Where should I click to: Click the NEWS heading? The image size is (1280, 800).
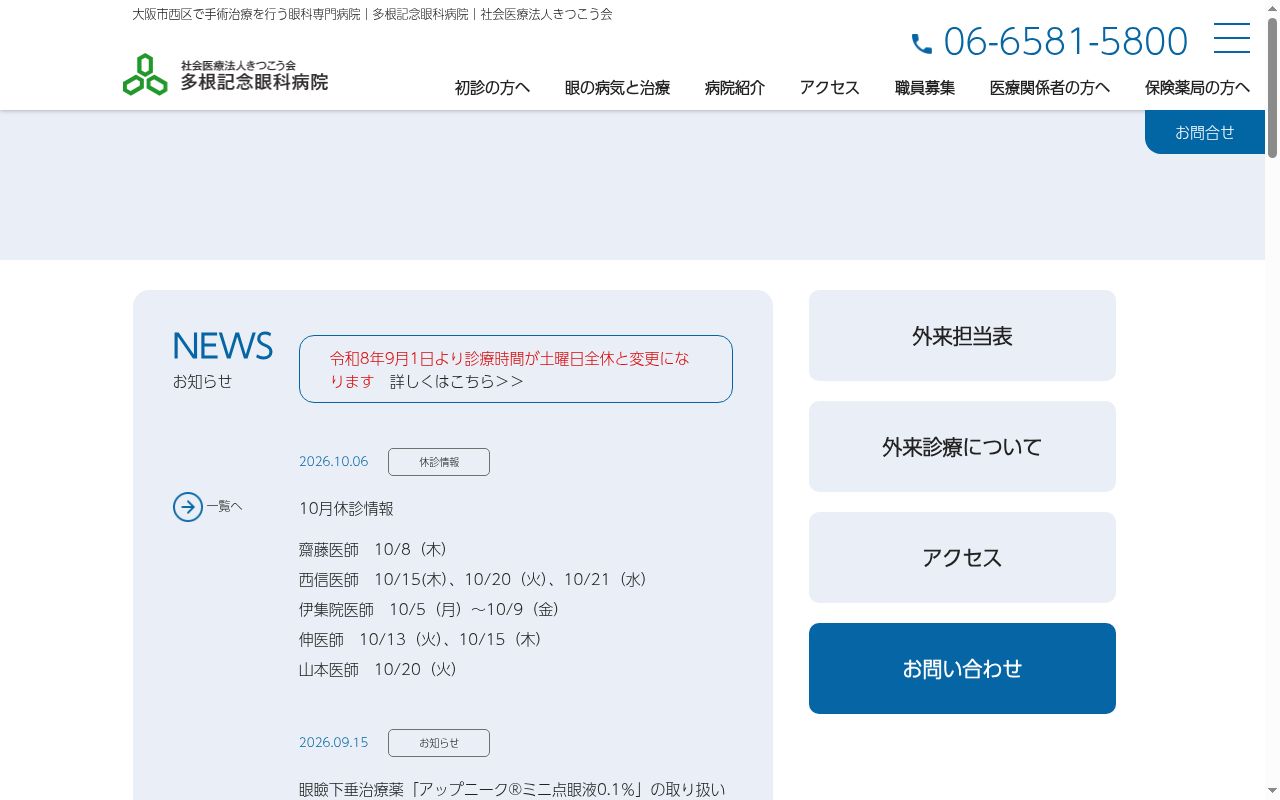[x=223, y=346]
